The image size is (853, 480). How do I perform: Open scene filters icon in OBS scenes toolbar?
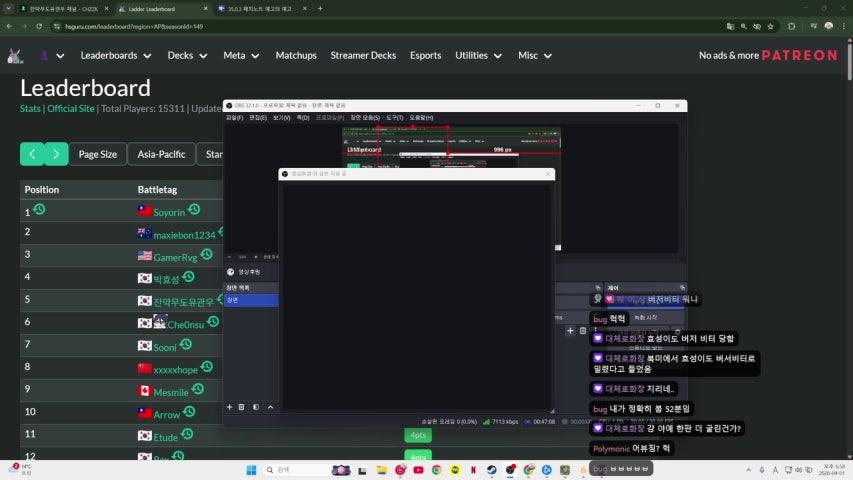pyautogui.click(x=256, y=407)
